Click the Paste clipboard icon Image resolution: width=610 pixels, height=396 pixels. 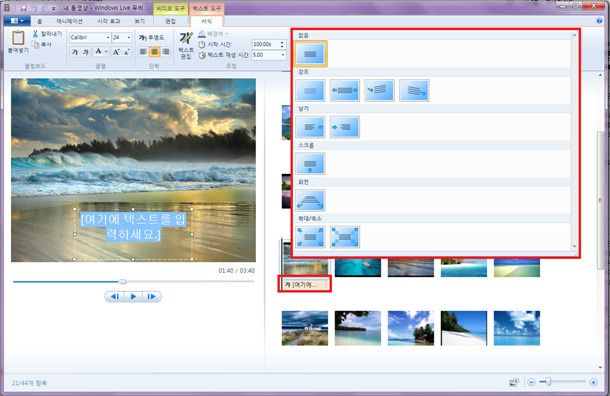pyautogui.click(x=18, y=38)
